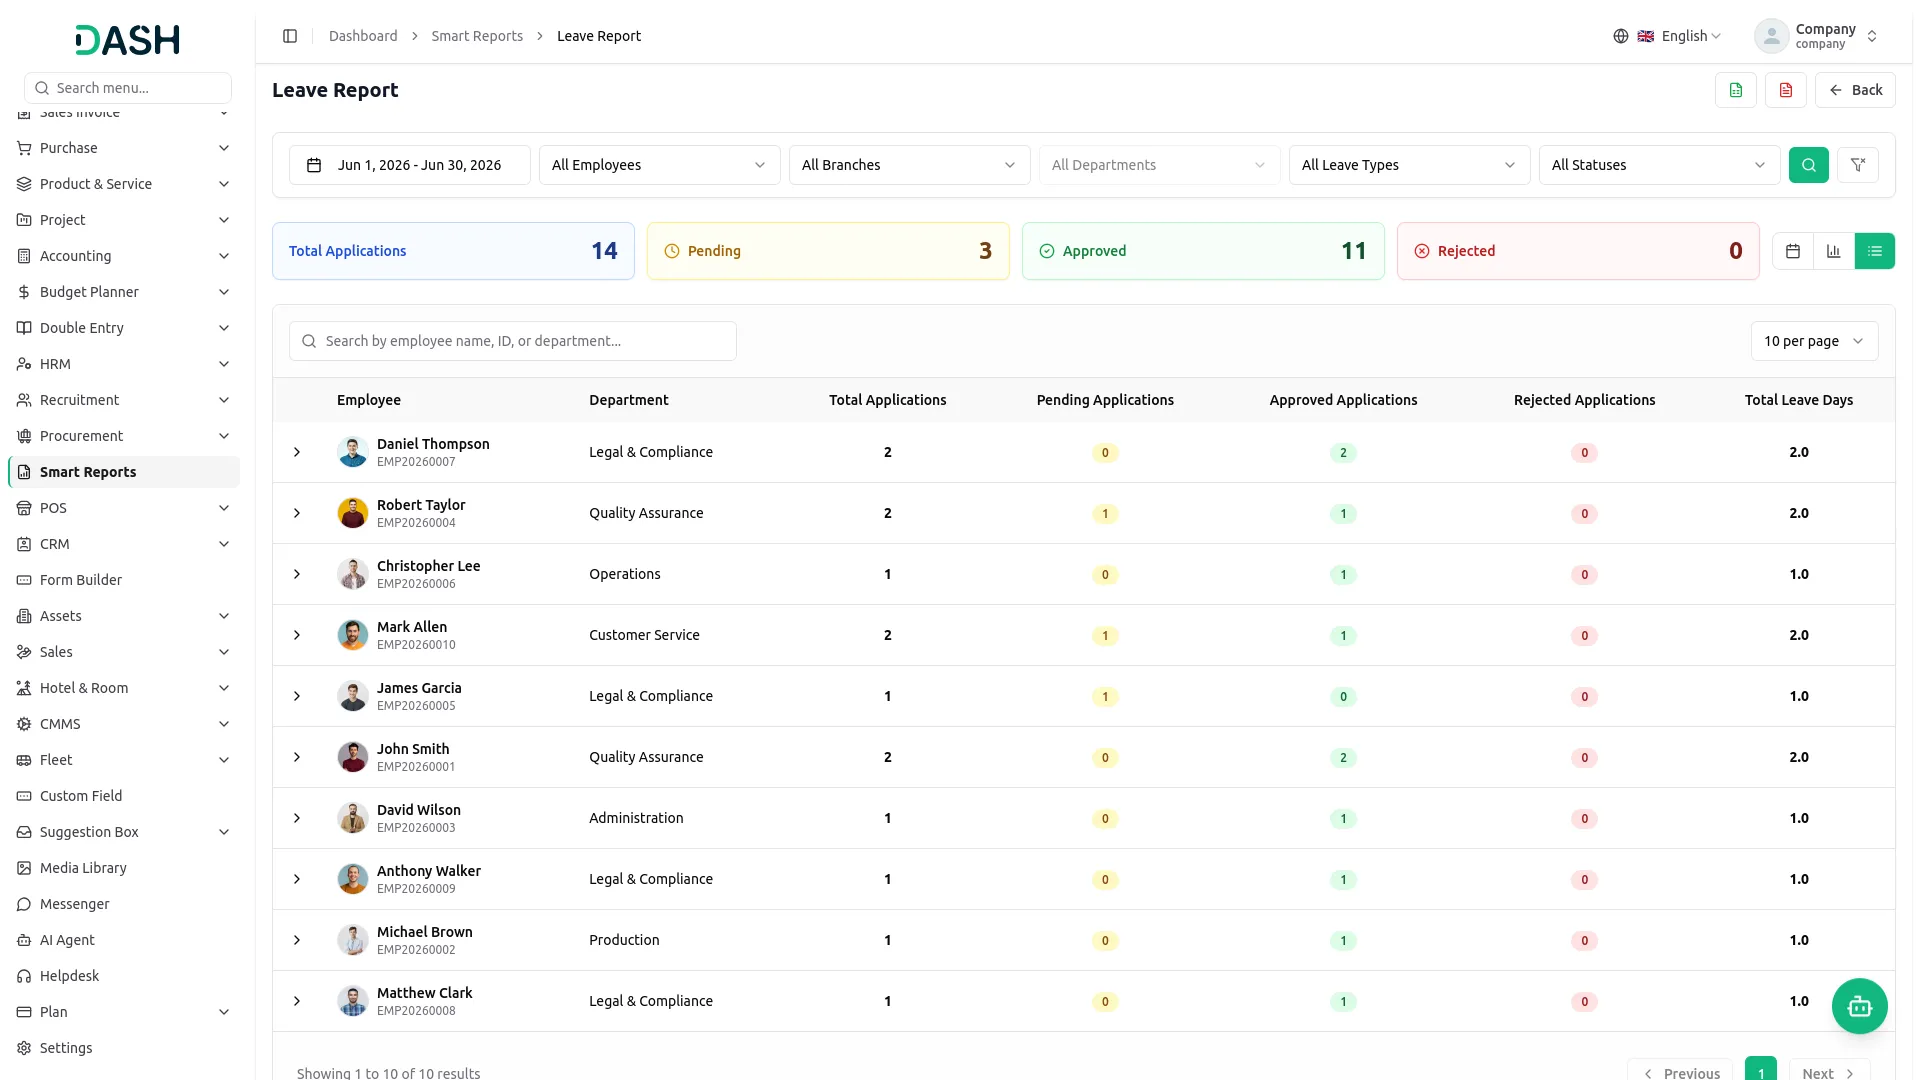Click the Rejected x-circle icon

[1422, 251]
